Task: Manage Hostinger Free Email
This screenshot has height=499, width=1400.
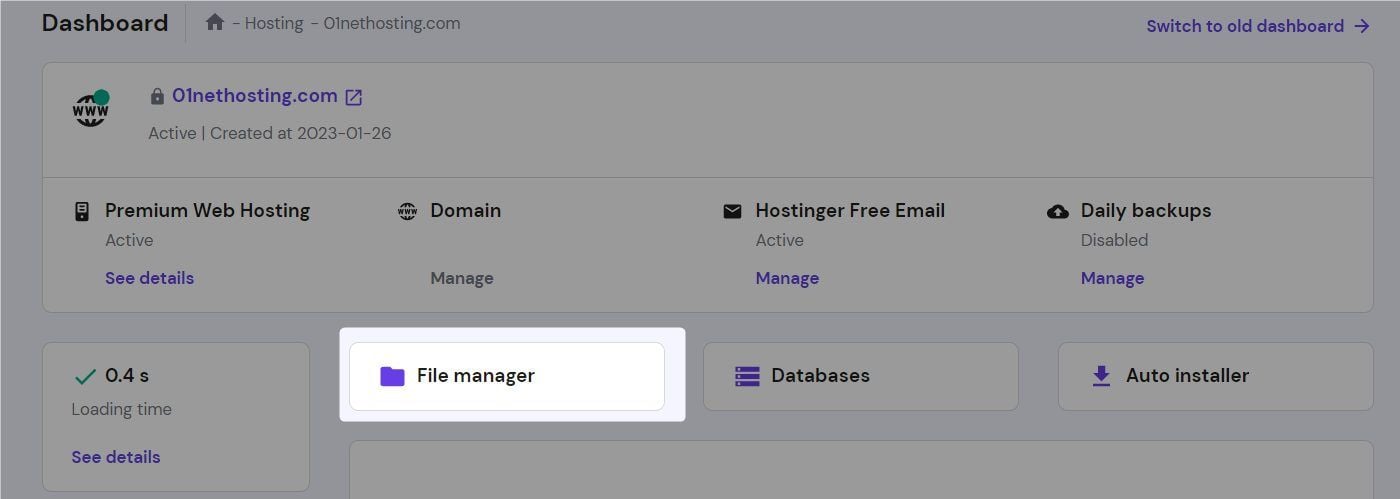Action: coord(787,278)
